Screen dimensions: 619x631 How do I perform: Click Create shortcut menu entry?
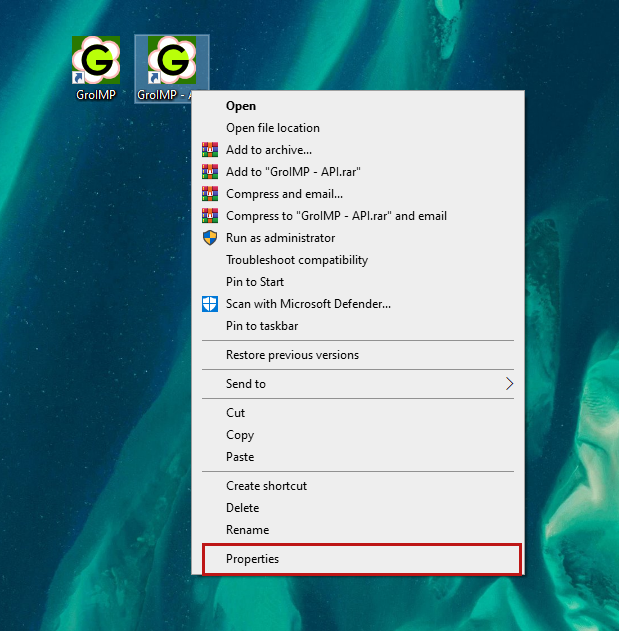266,486
